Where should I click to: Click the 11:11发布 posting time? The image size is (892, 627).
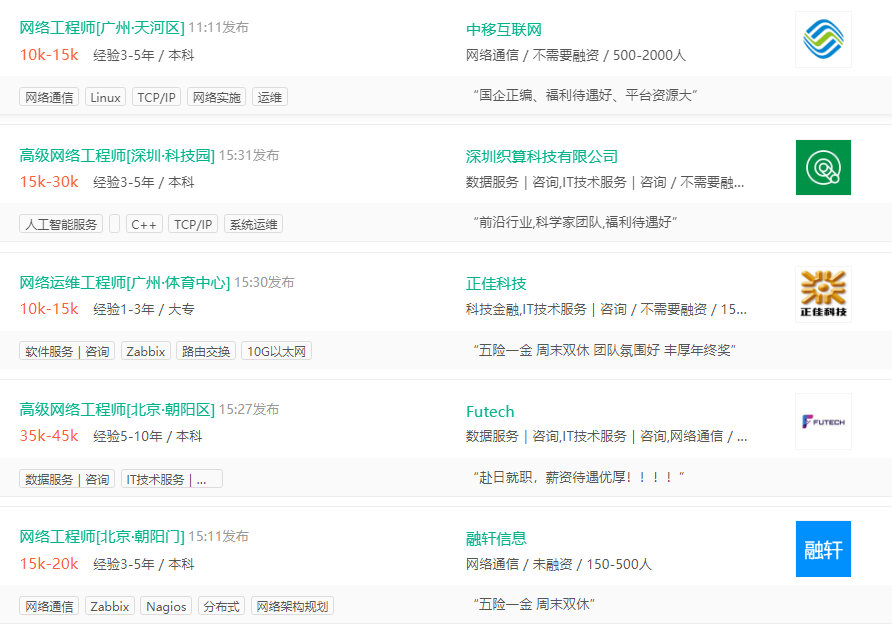(218, 27)
